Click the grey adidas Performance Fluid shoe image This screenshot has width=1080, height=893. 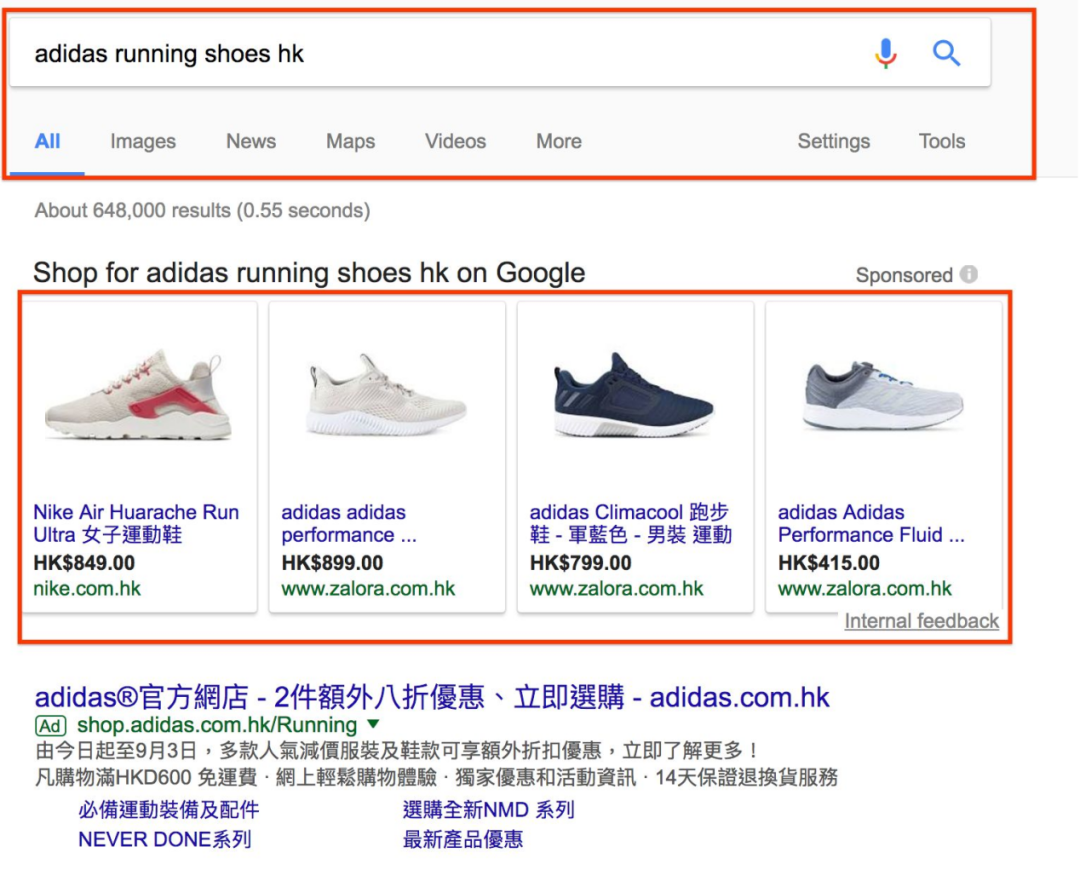[x=883, y=396]
